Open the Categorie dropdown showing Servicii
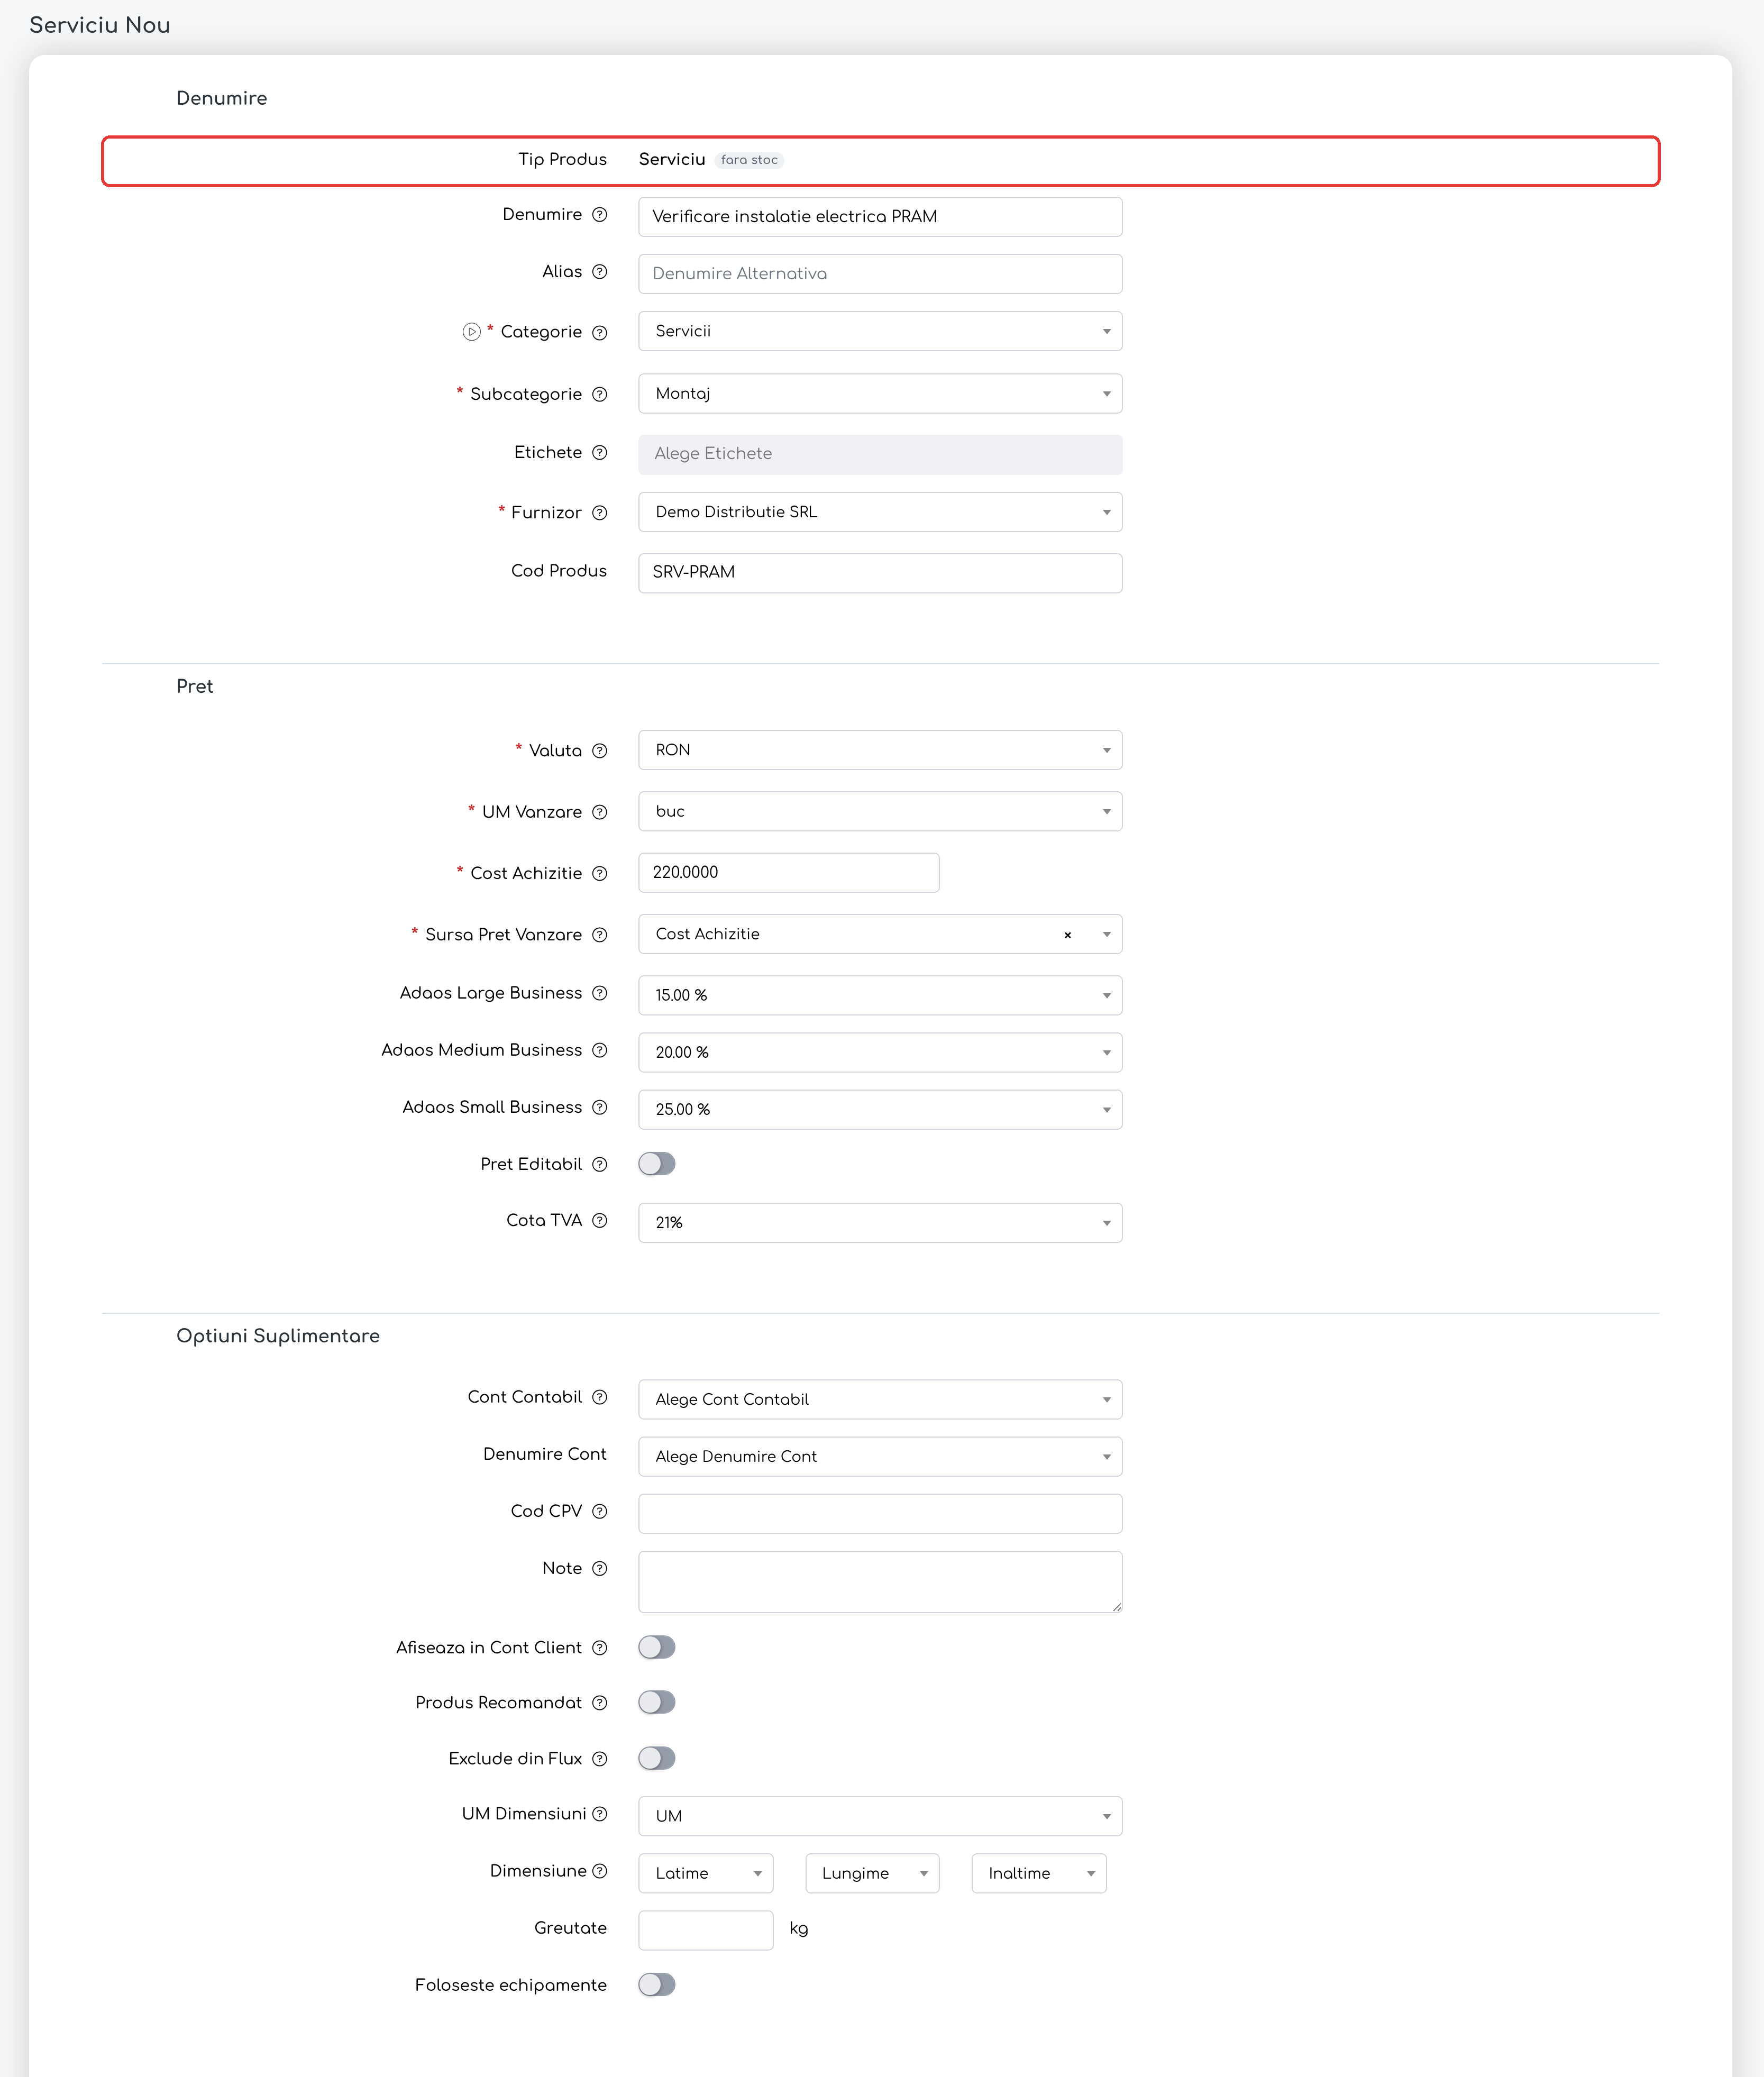The image size is (1764, 2077). [880, 331]
